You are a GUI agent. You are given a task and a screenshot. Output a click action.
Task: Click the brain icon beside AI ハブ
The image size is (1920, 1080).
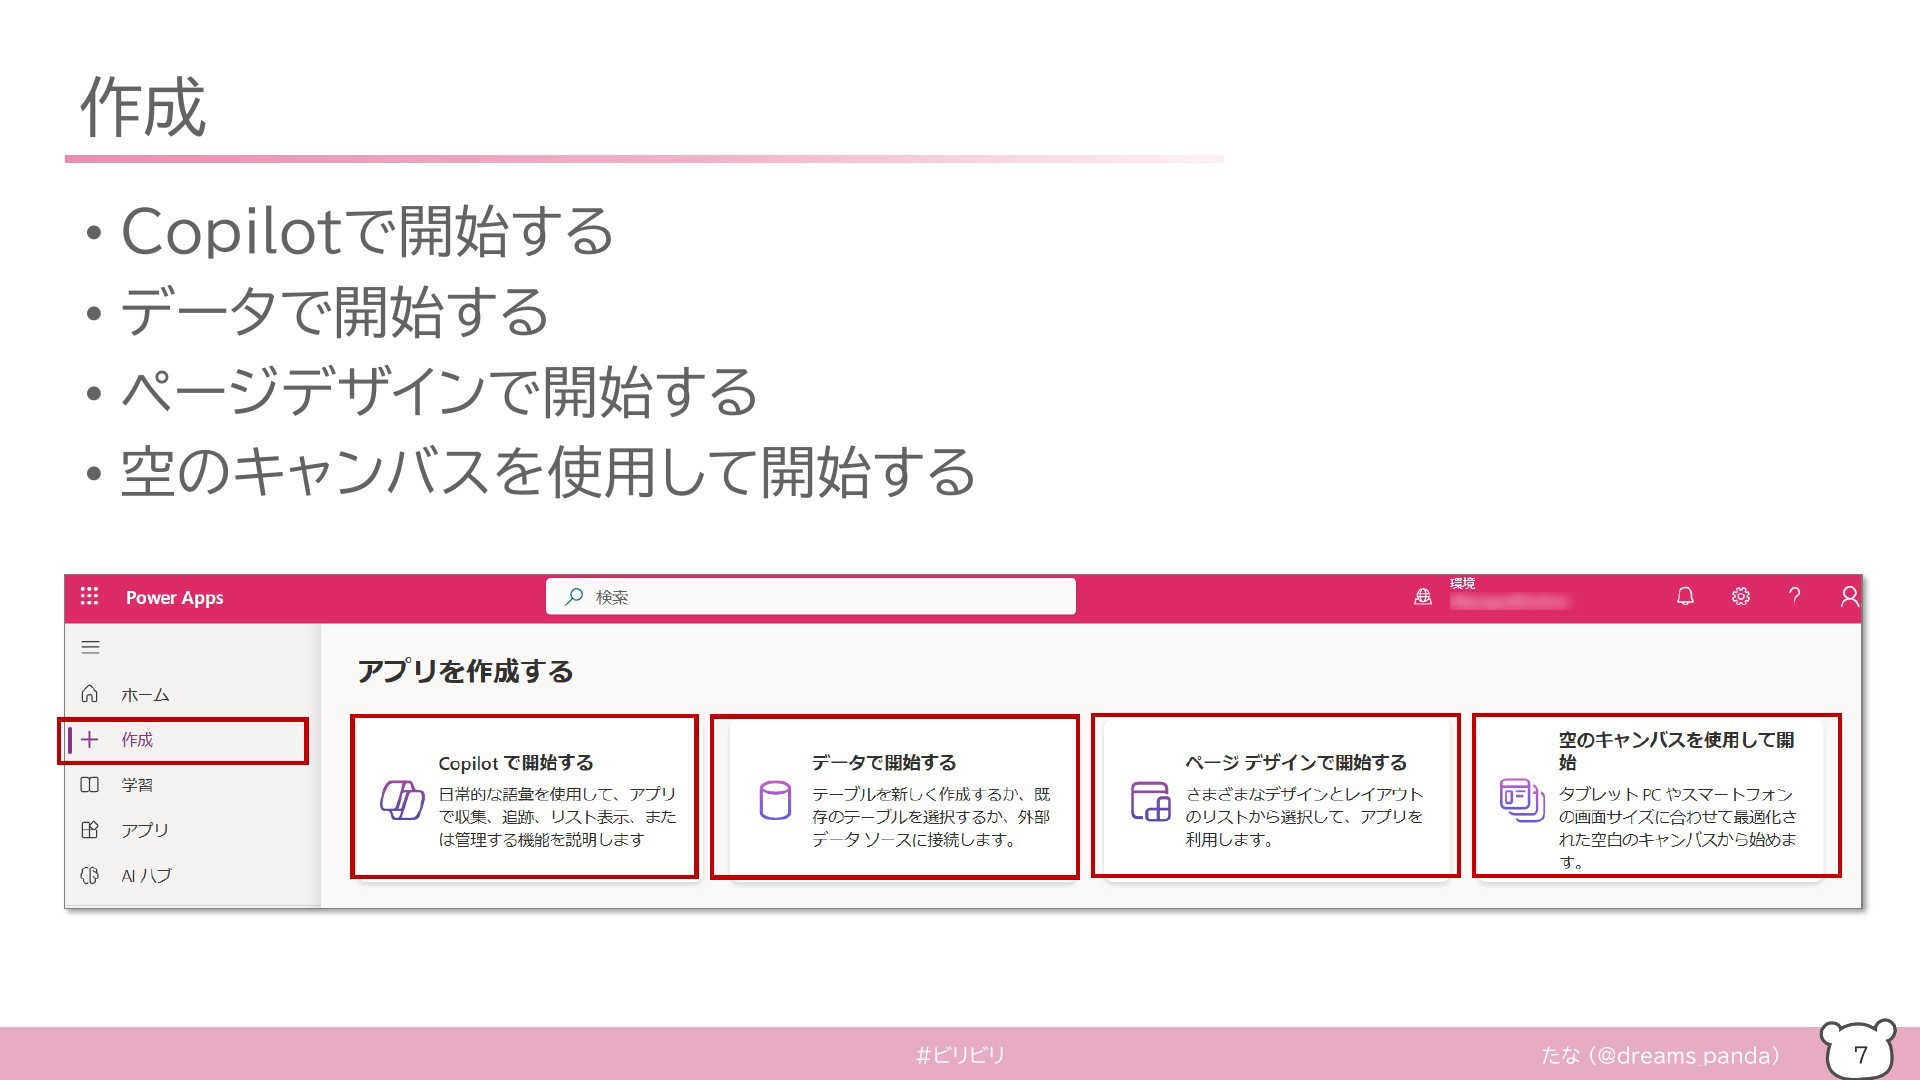[89, 875]
